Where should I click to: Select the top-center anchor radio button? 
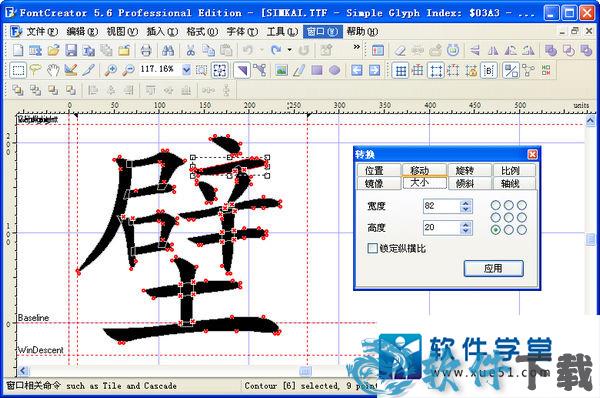click(x=509, y=205)
